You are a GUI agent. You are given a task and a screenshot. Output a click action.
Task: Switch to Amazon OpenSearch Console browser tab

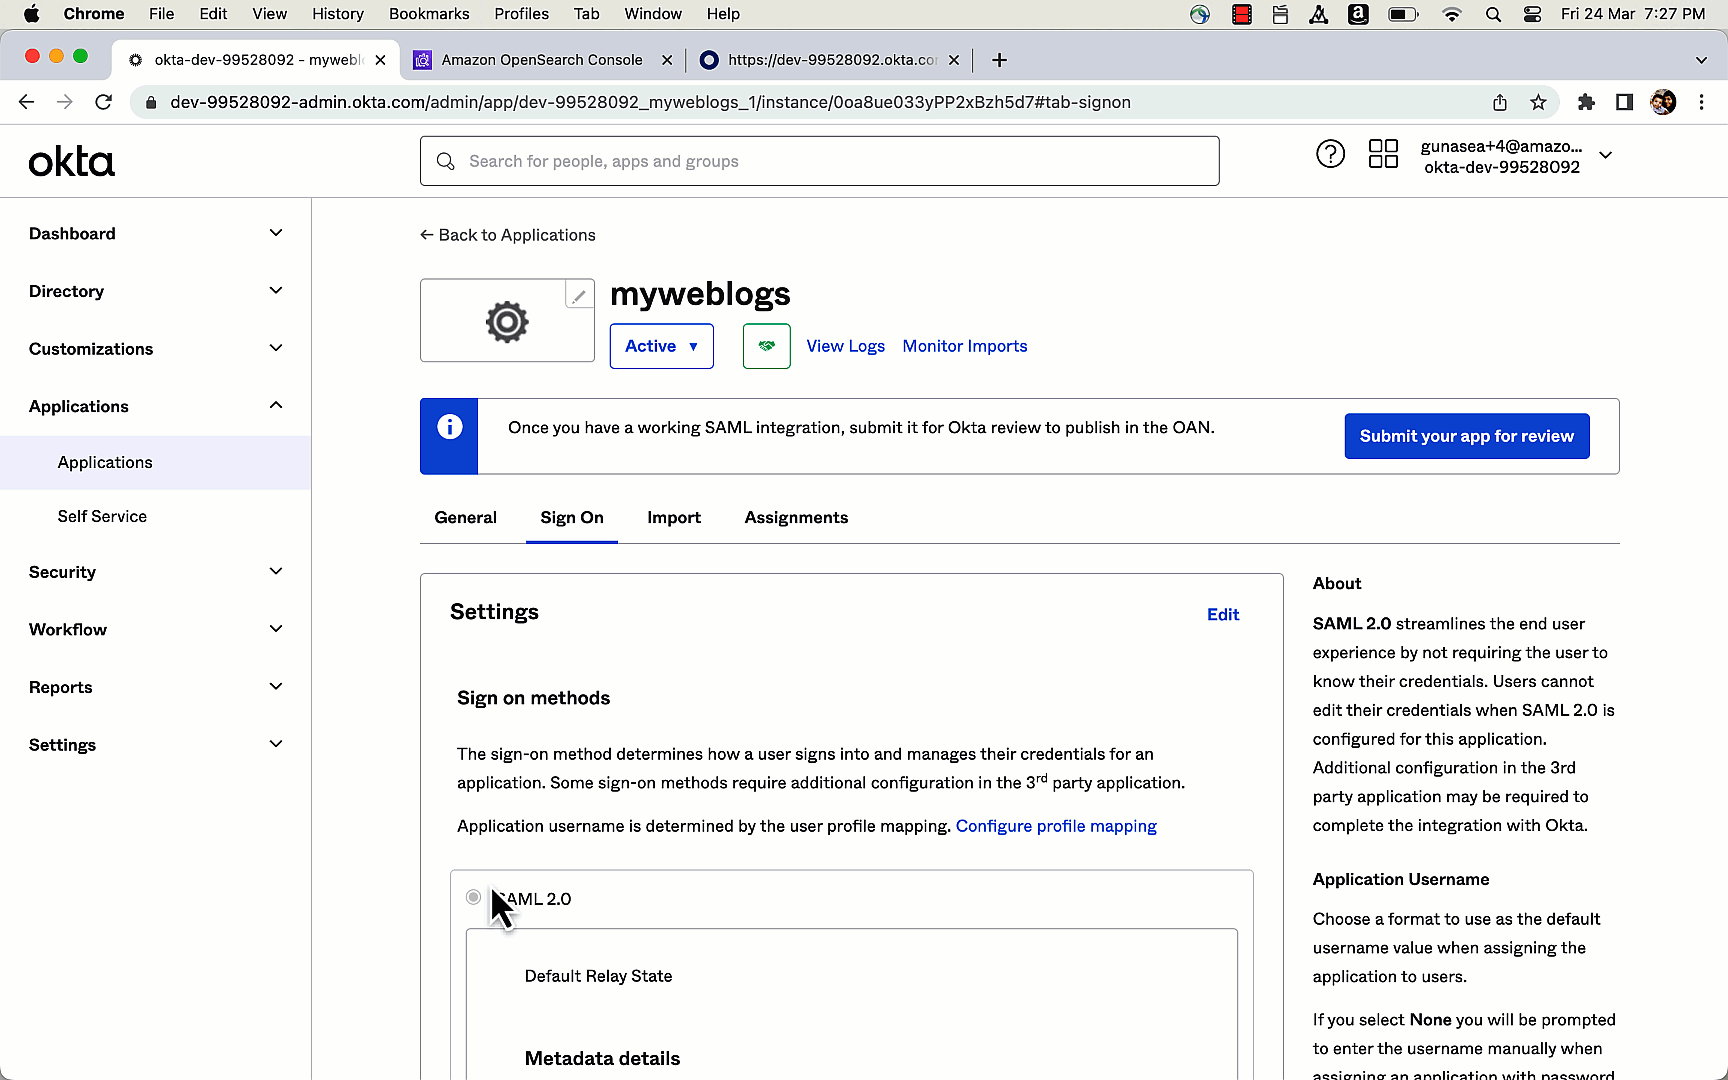[543, 60]
